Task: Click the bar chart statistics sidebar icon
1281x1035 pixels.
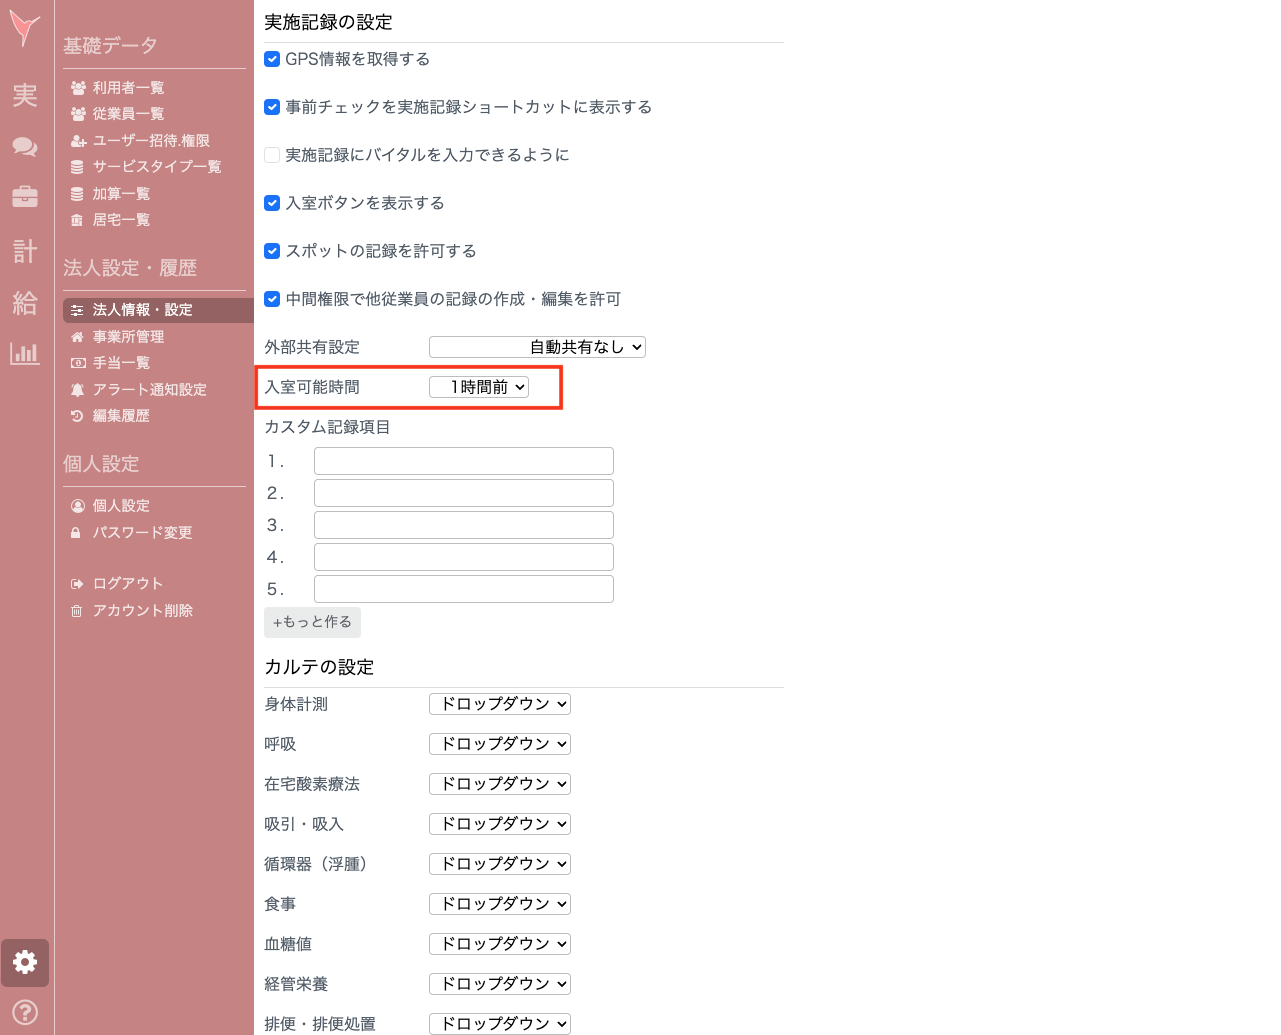Action: pyautogui.click(x=24, y=353)
